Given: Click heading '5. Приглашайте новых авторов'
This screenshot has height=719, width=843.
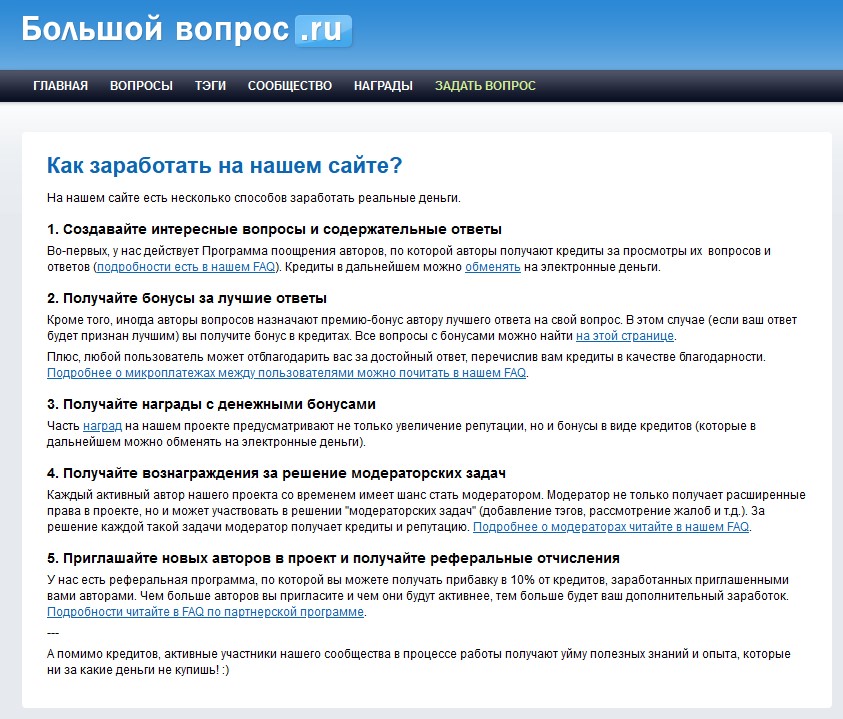Looking at the screenshot, I should pos(333,557).
